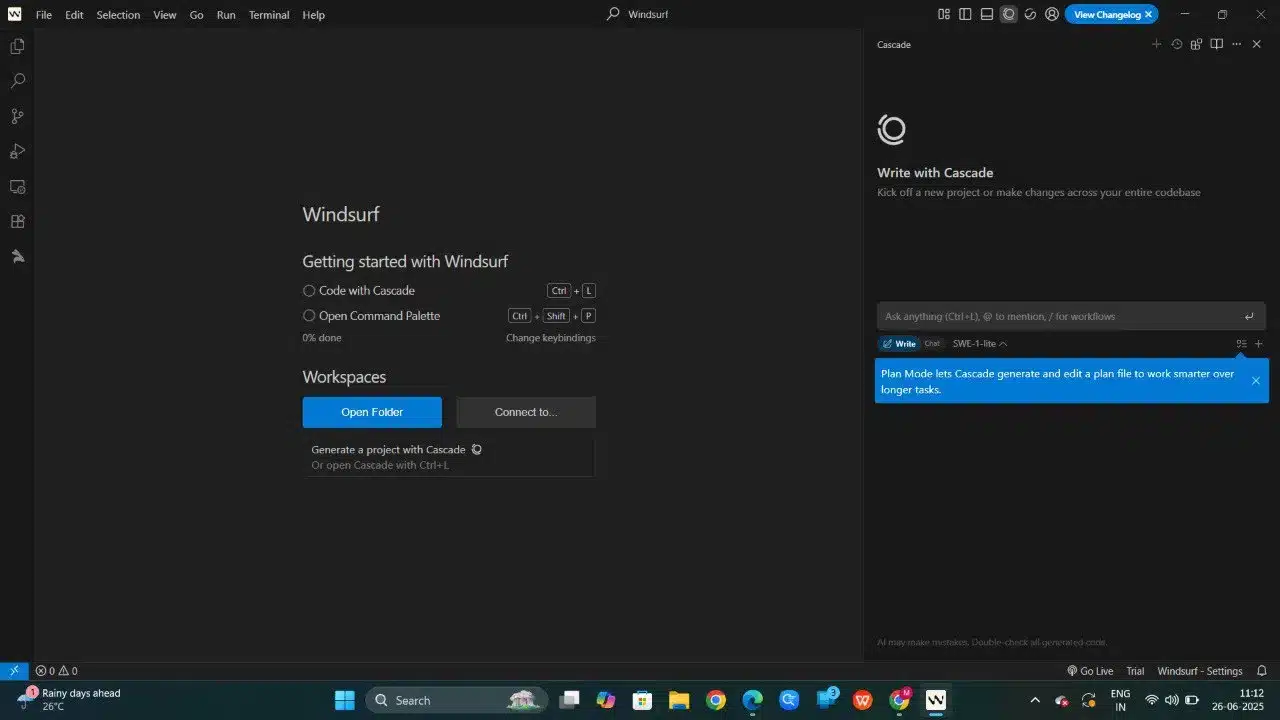Open notifications bell in status bar
This screenshot has width=1280, height=720.
pyautogui.click(x=1262, y=671)
